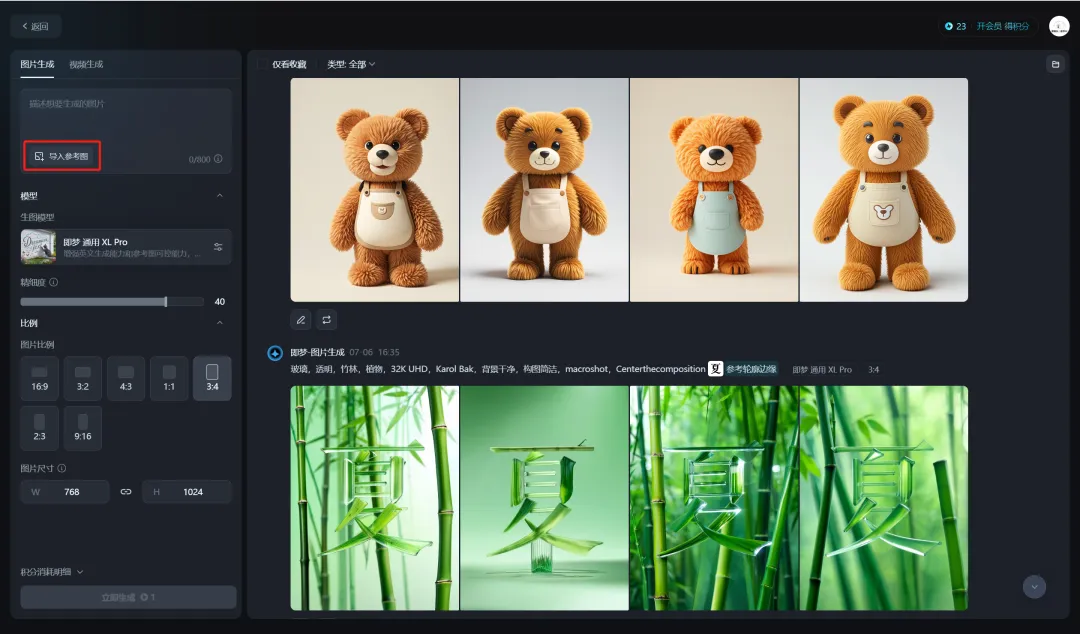Image resolution: width=1080 pixels, height=634 pixels.
Task: Click the 返回 back button
Action: point(36,26)
